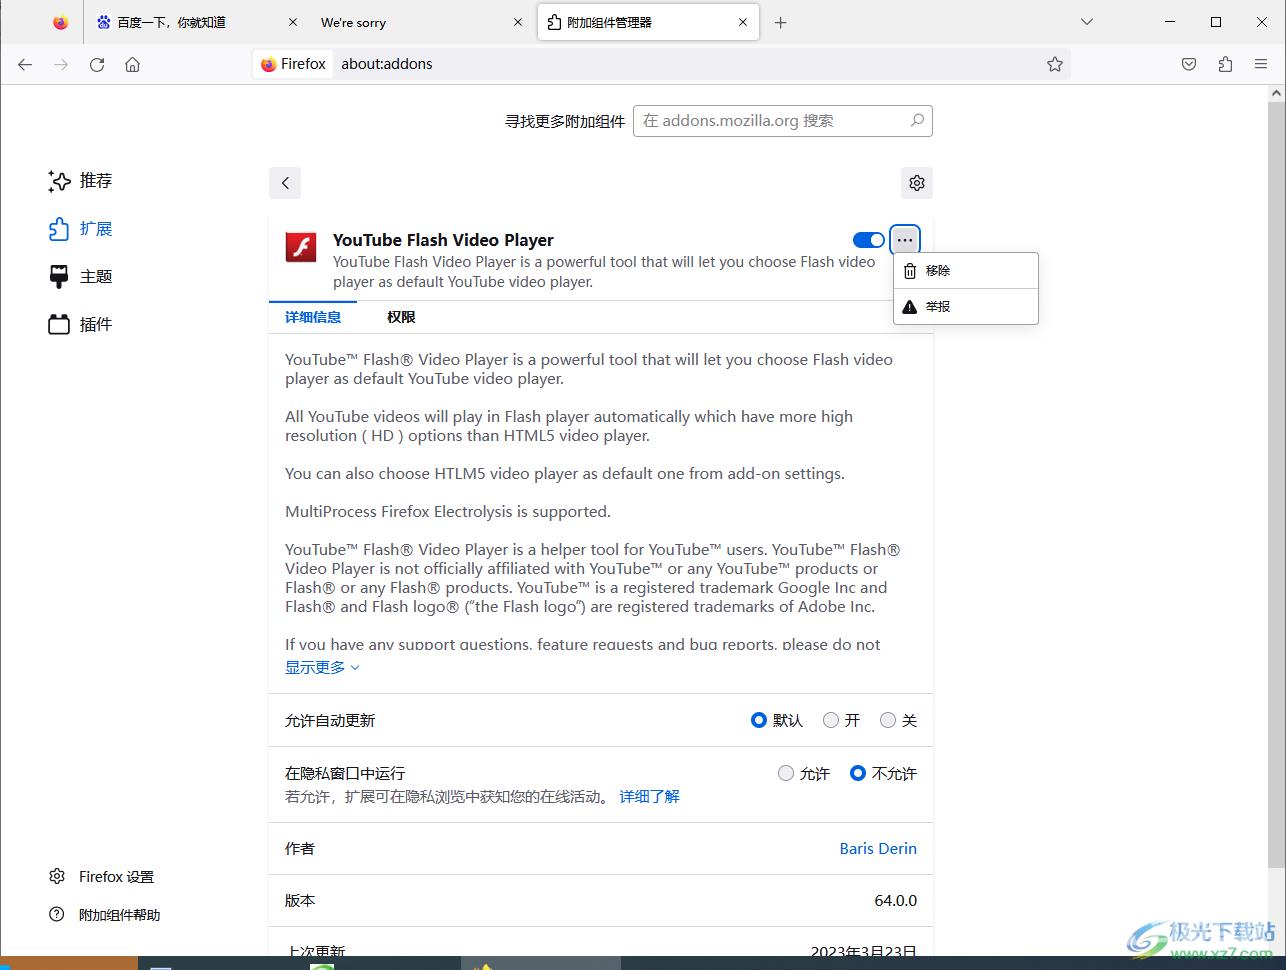
Task: Open the 主题 sidebar category
Action: click(x=81, y=277)
